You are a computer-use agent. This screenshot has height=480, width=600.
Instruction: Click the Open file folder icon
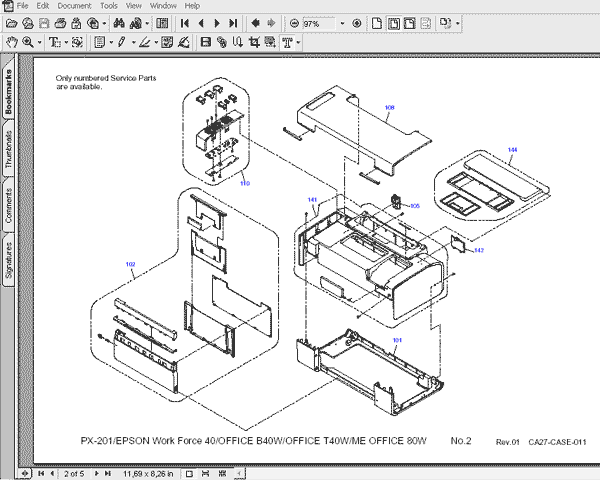(12, 23)
